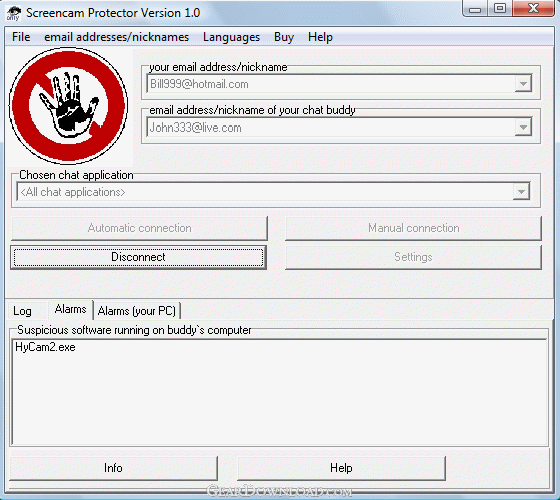Screen dimensions: 560x500
Task: Switch to the Log tab
Action: point(22,311)
